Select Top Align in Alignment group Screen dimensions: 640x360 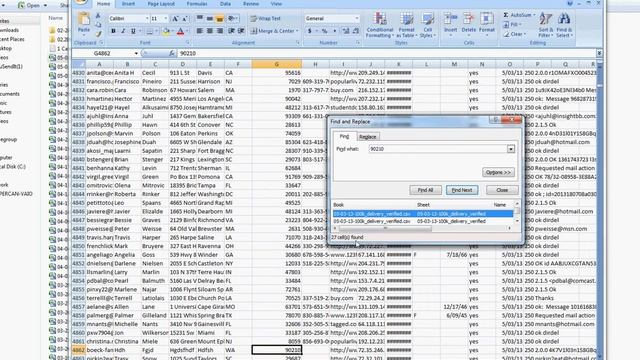coord(200,18)
